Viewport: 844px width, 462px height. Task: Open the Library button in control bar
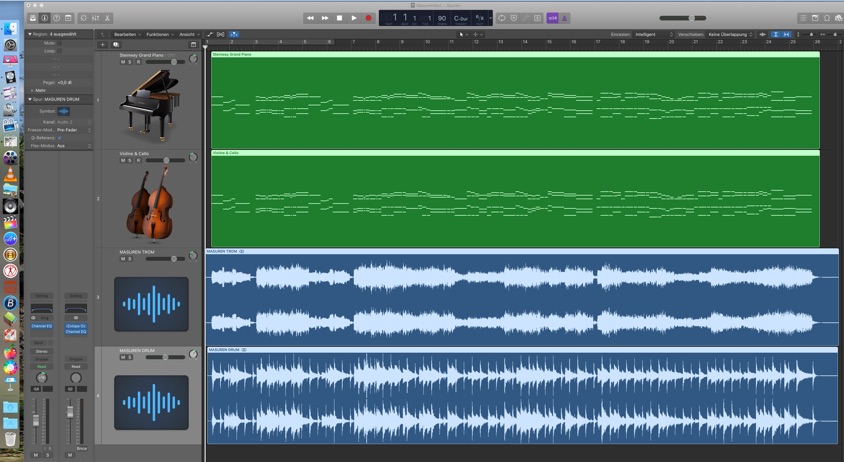click(33, 18)
